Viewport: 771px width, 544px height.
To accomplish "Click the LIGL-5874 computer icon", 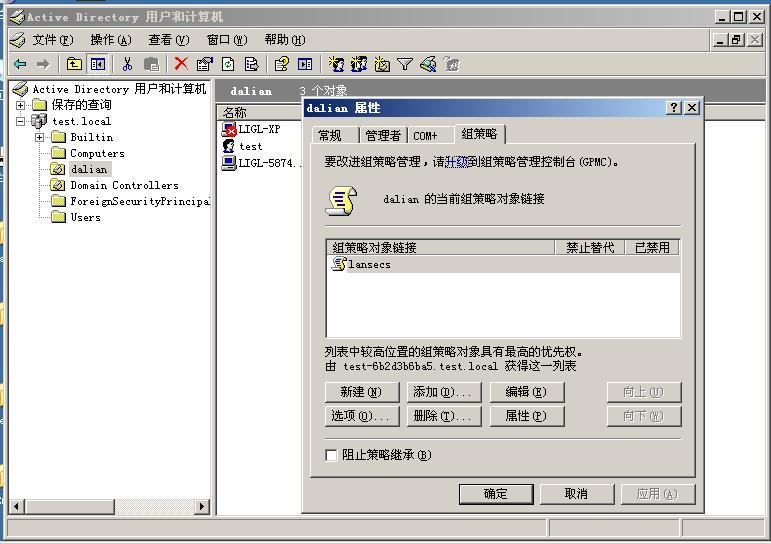I will [229, 163].
